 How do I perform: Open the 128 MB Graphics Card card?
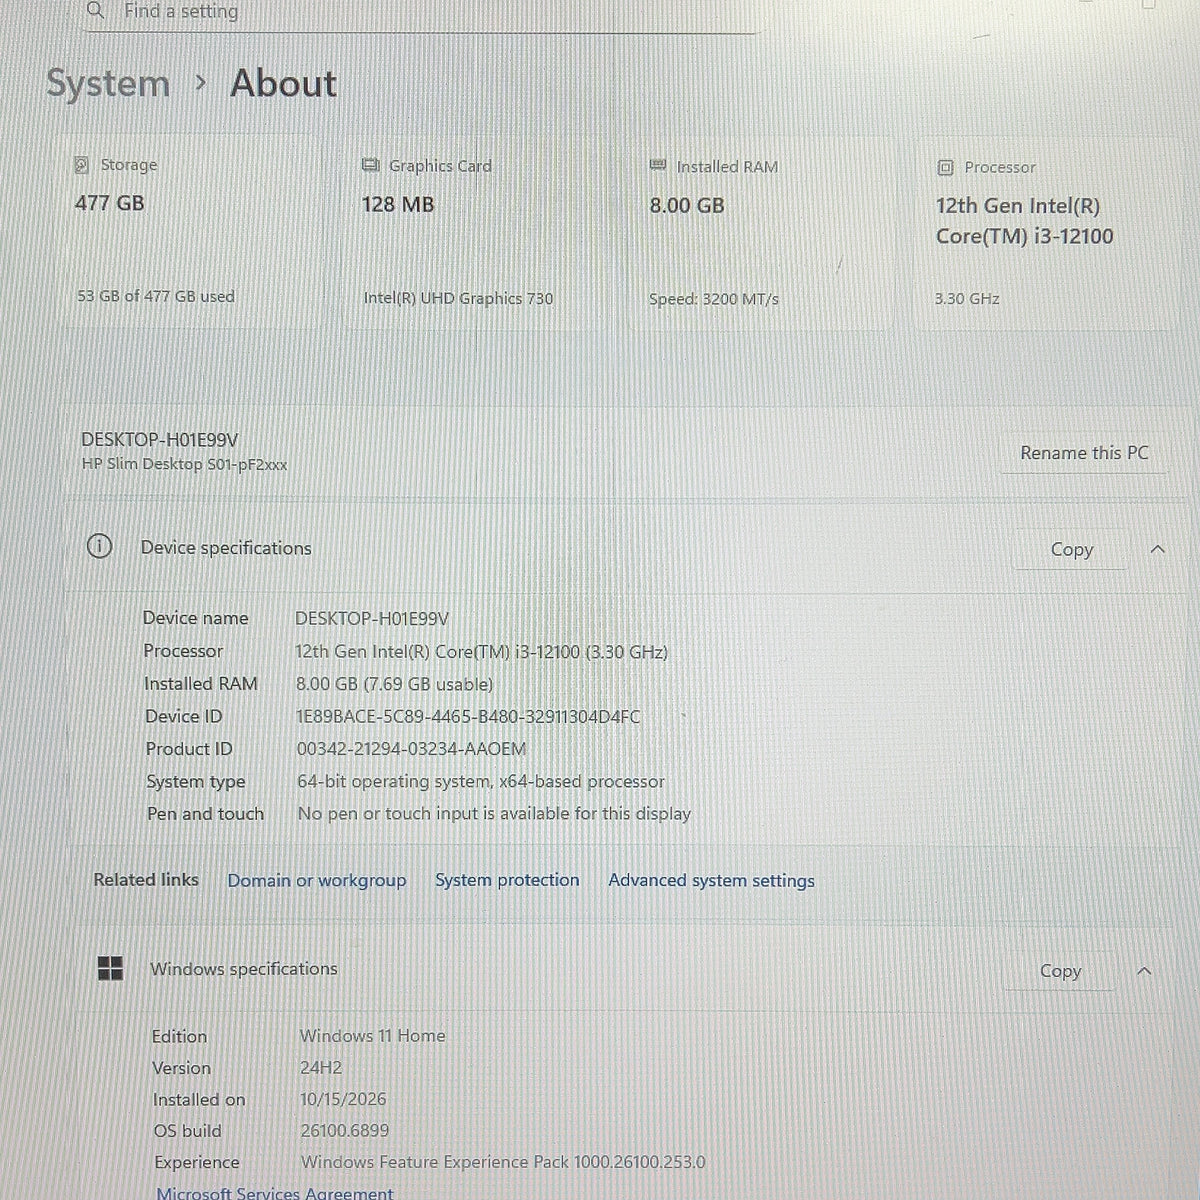[474, 234]
